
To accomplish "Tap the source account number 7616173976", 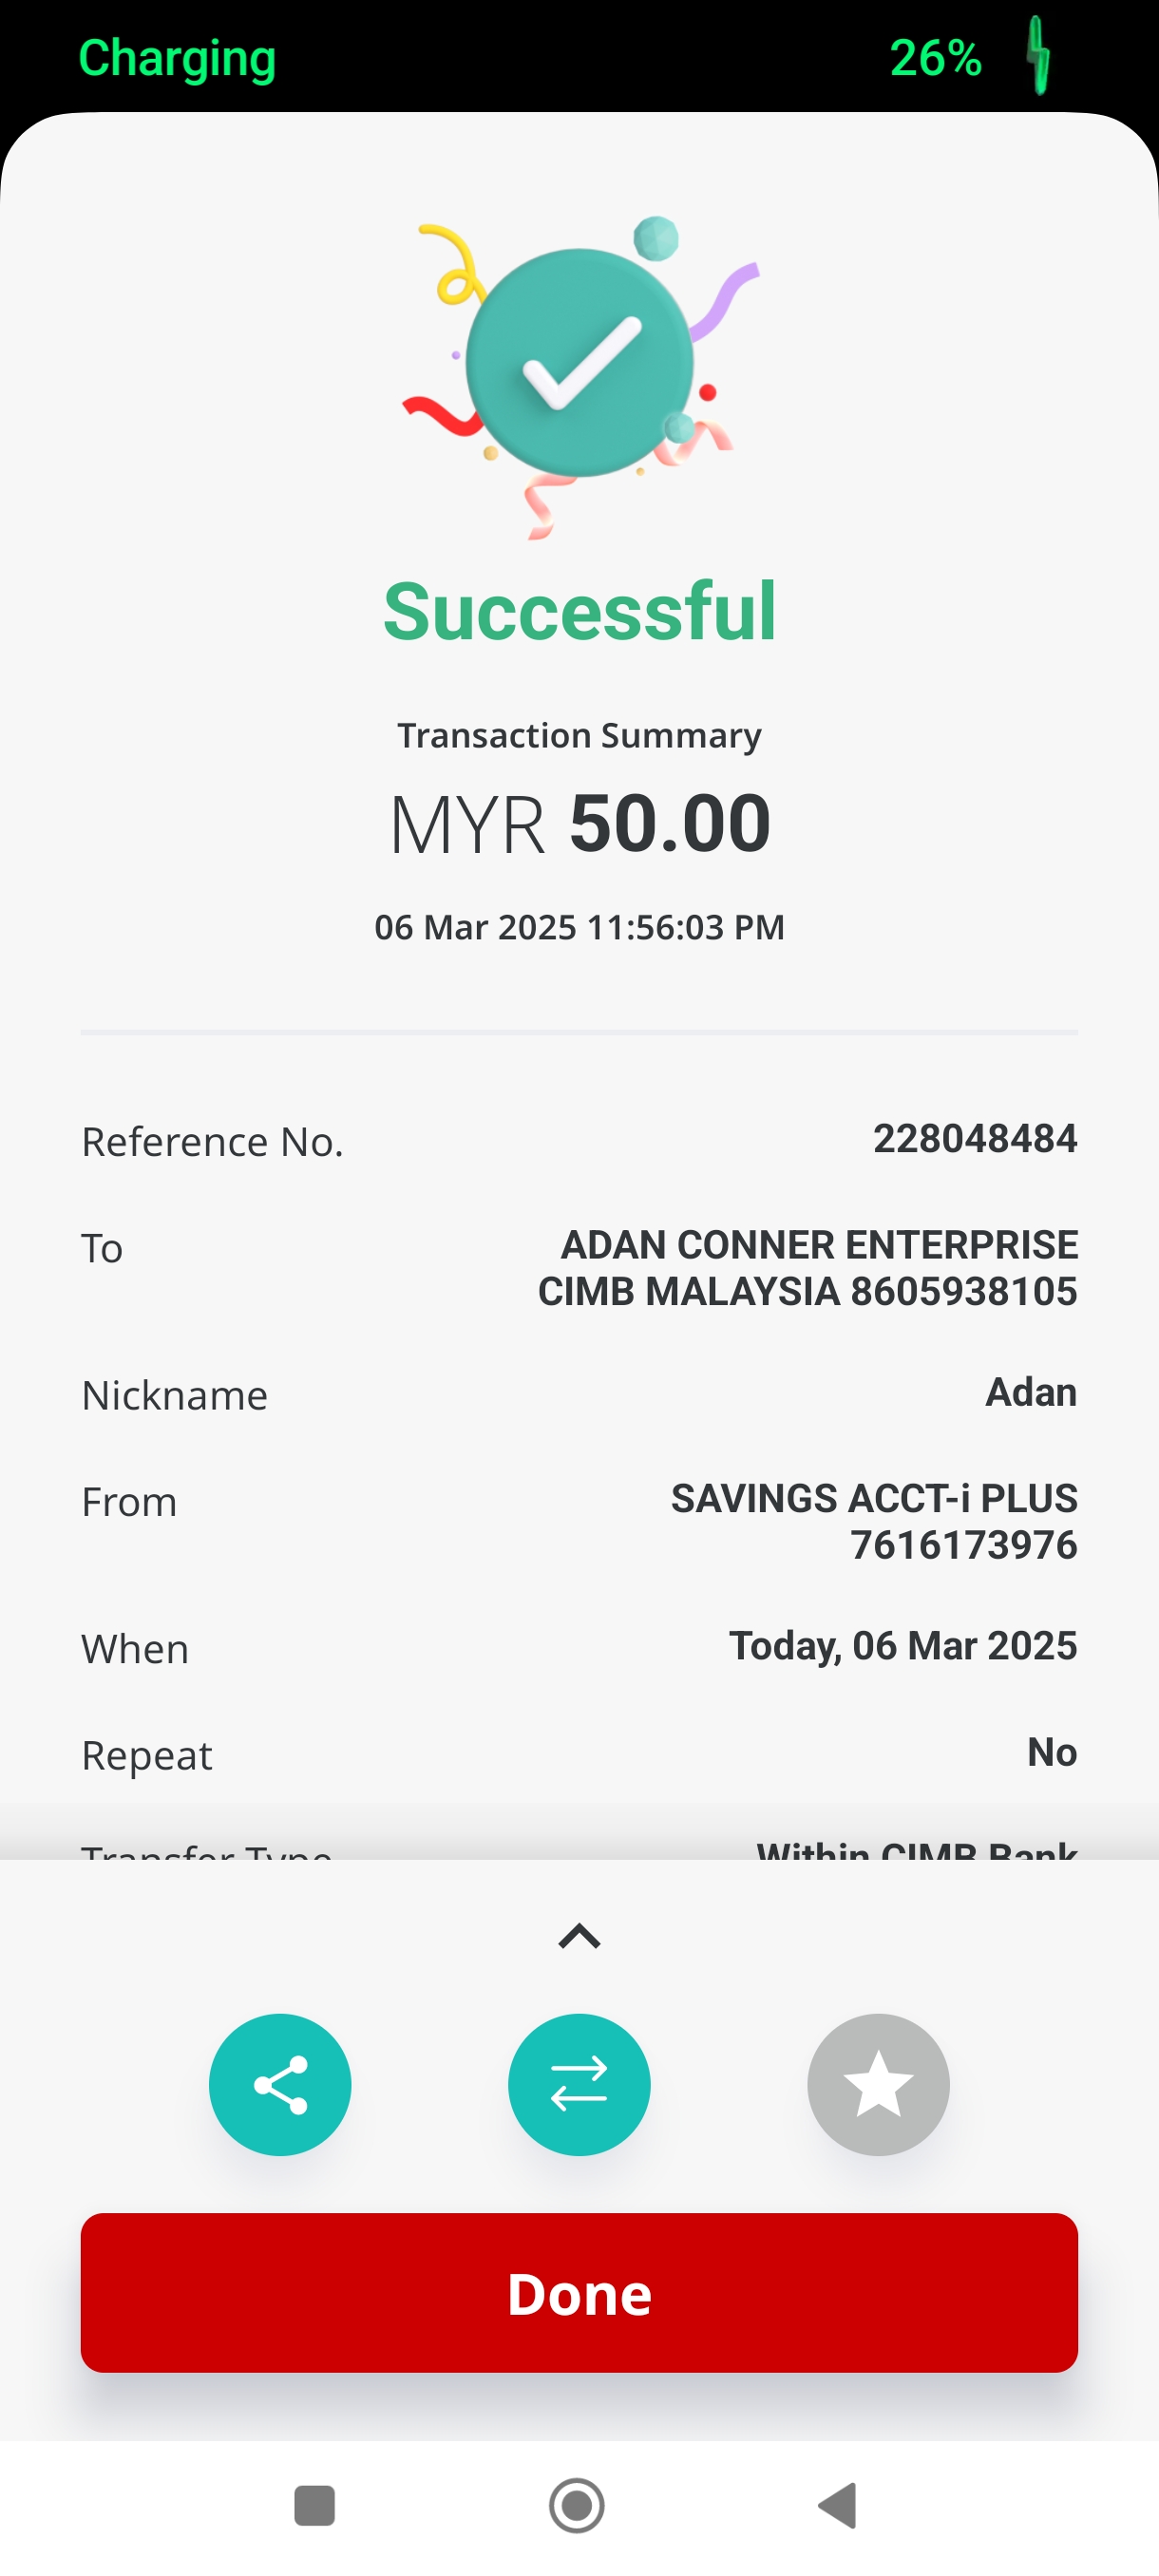I will (x=963, y=1545).
